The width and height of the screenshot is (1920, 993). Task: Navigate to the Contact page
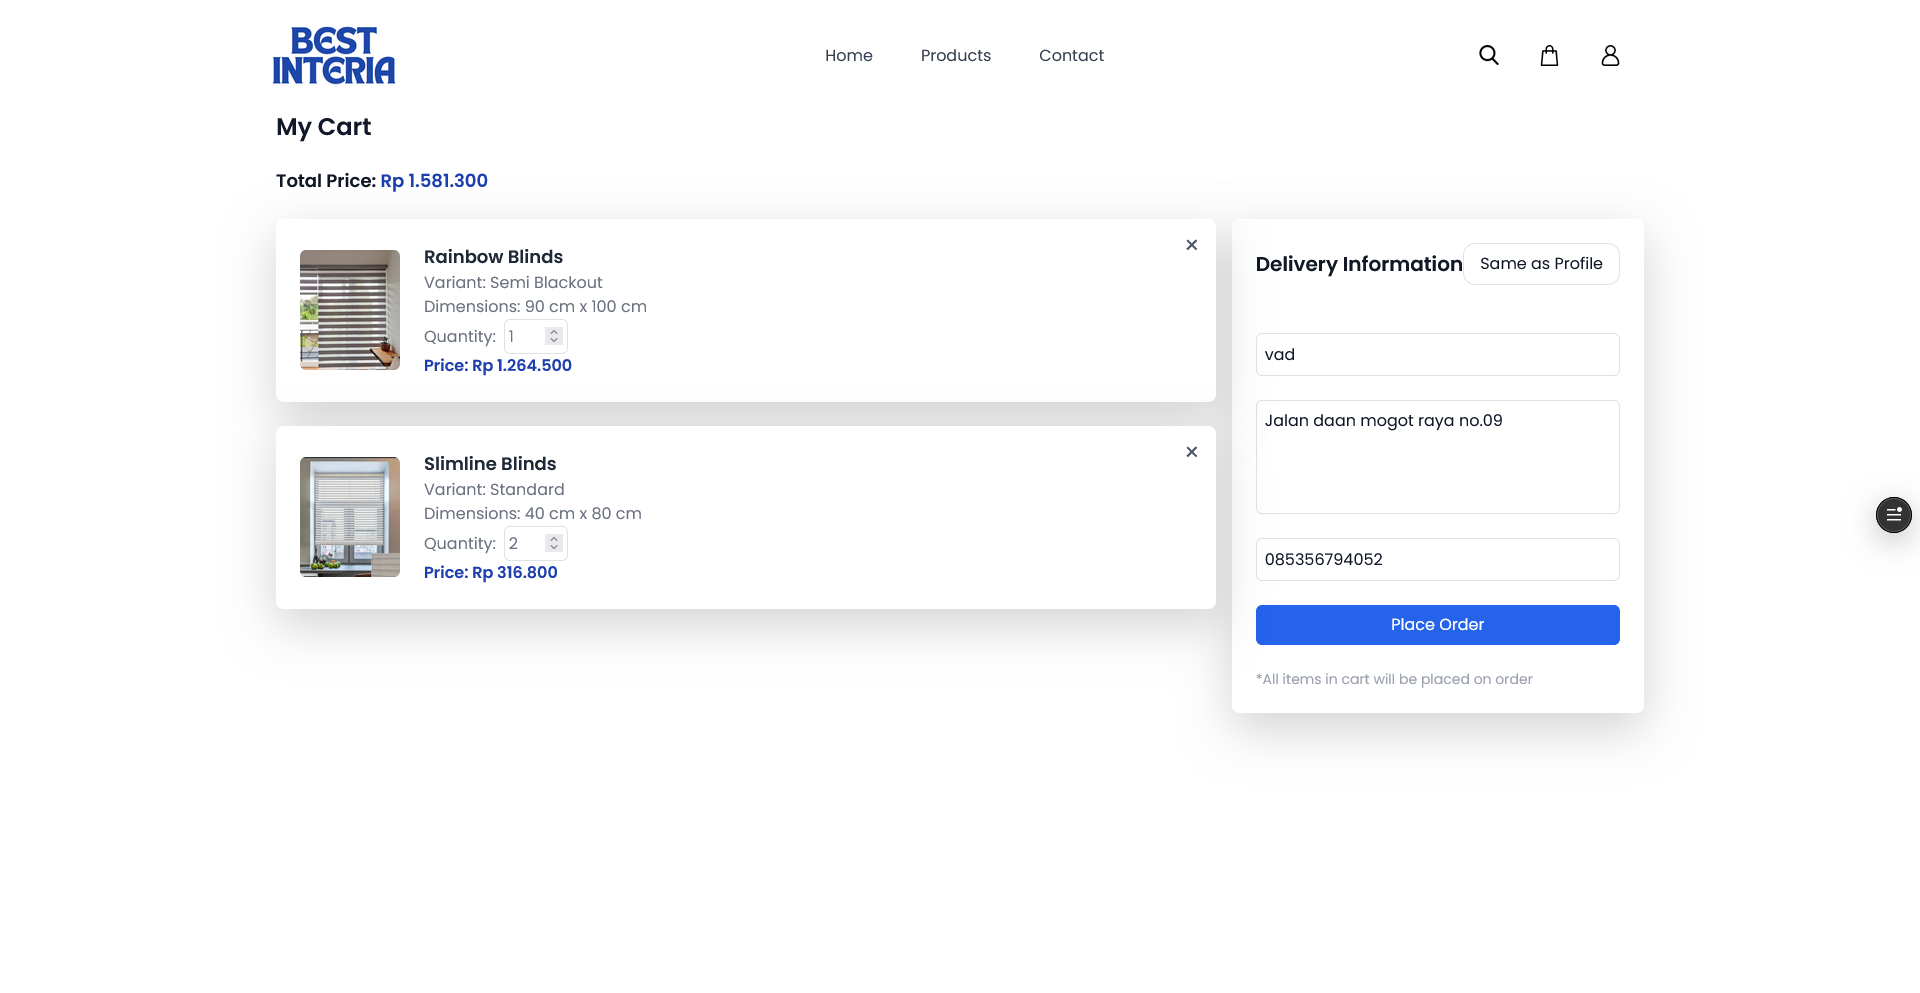1071,56
